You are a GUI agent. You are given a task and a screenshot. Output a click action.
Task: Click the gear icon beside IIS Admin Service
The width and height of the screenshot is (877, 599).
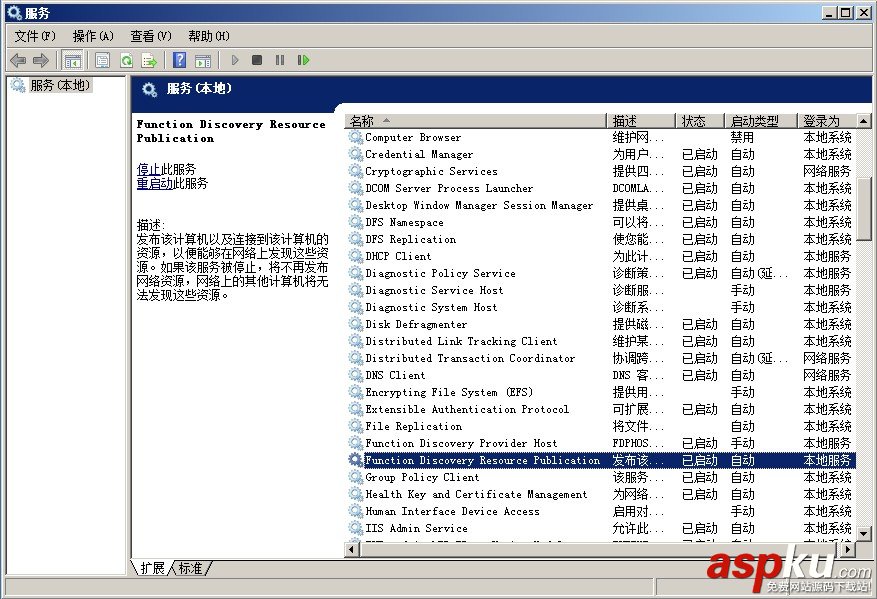pyautogui.click(x=356, y=528)
